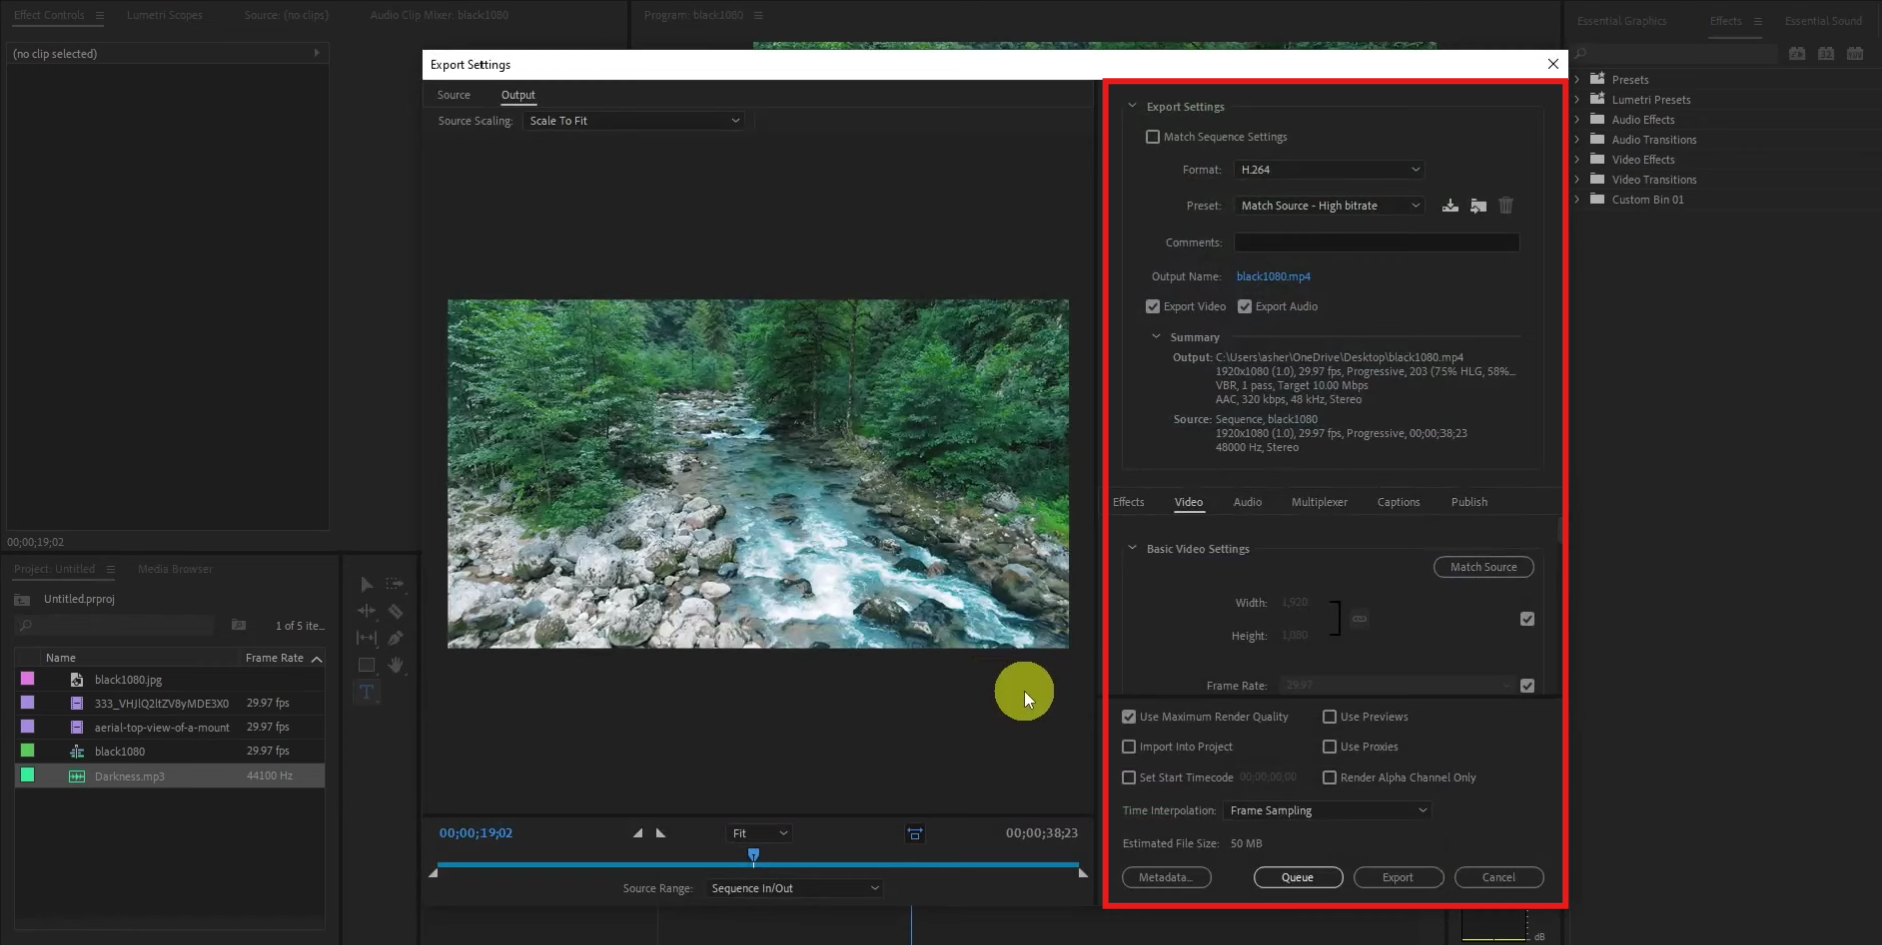Select the Type tool in toolbar
This screenshot has width=1882, height=945.
pos(366,692)
